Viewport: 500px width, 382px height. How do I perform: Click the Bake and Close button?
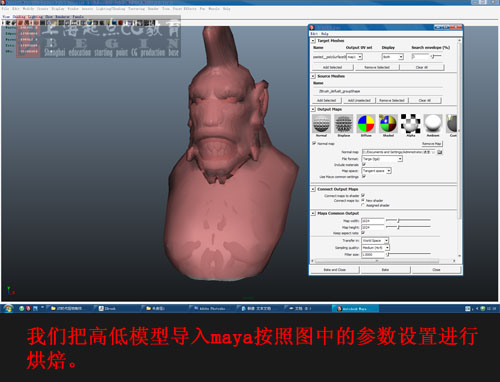coord(335,269)
